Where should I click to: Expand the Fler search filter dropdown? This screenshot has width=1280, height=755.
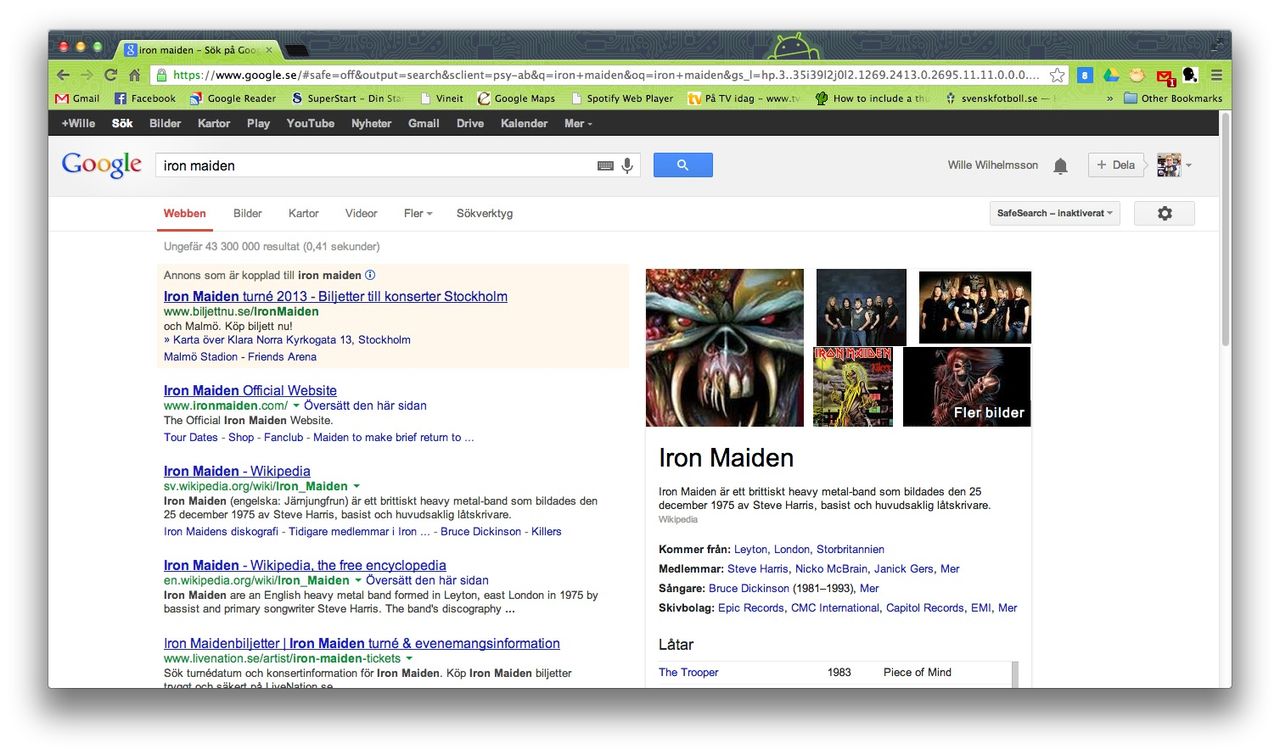pyautogui.click(x=418, y=213)
